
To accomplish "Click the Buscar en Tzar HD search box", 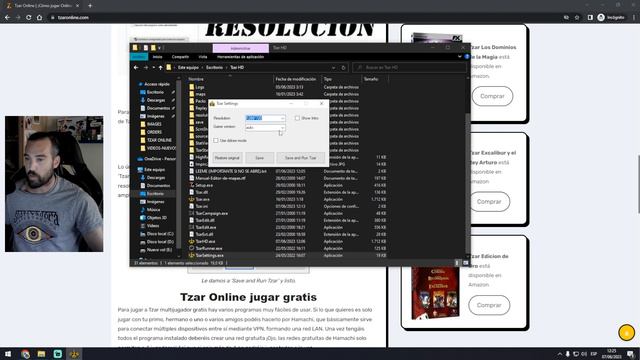I will 409,68.
